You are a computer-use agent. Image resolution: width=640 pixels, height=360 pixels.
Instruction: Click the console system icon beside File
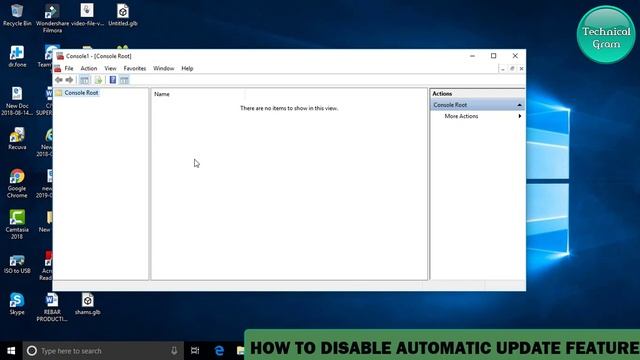pos(58,69)
